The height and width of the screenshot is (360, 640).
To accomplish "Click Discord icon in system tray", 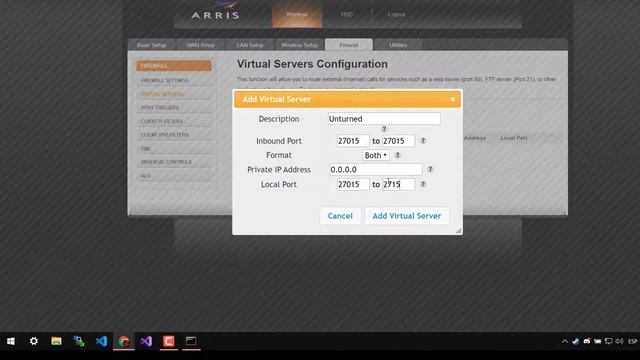I will [x=587, y=341].
